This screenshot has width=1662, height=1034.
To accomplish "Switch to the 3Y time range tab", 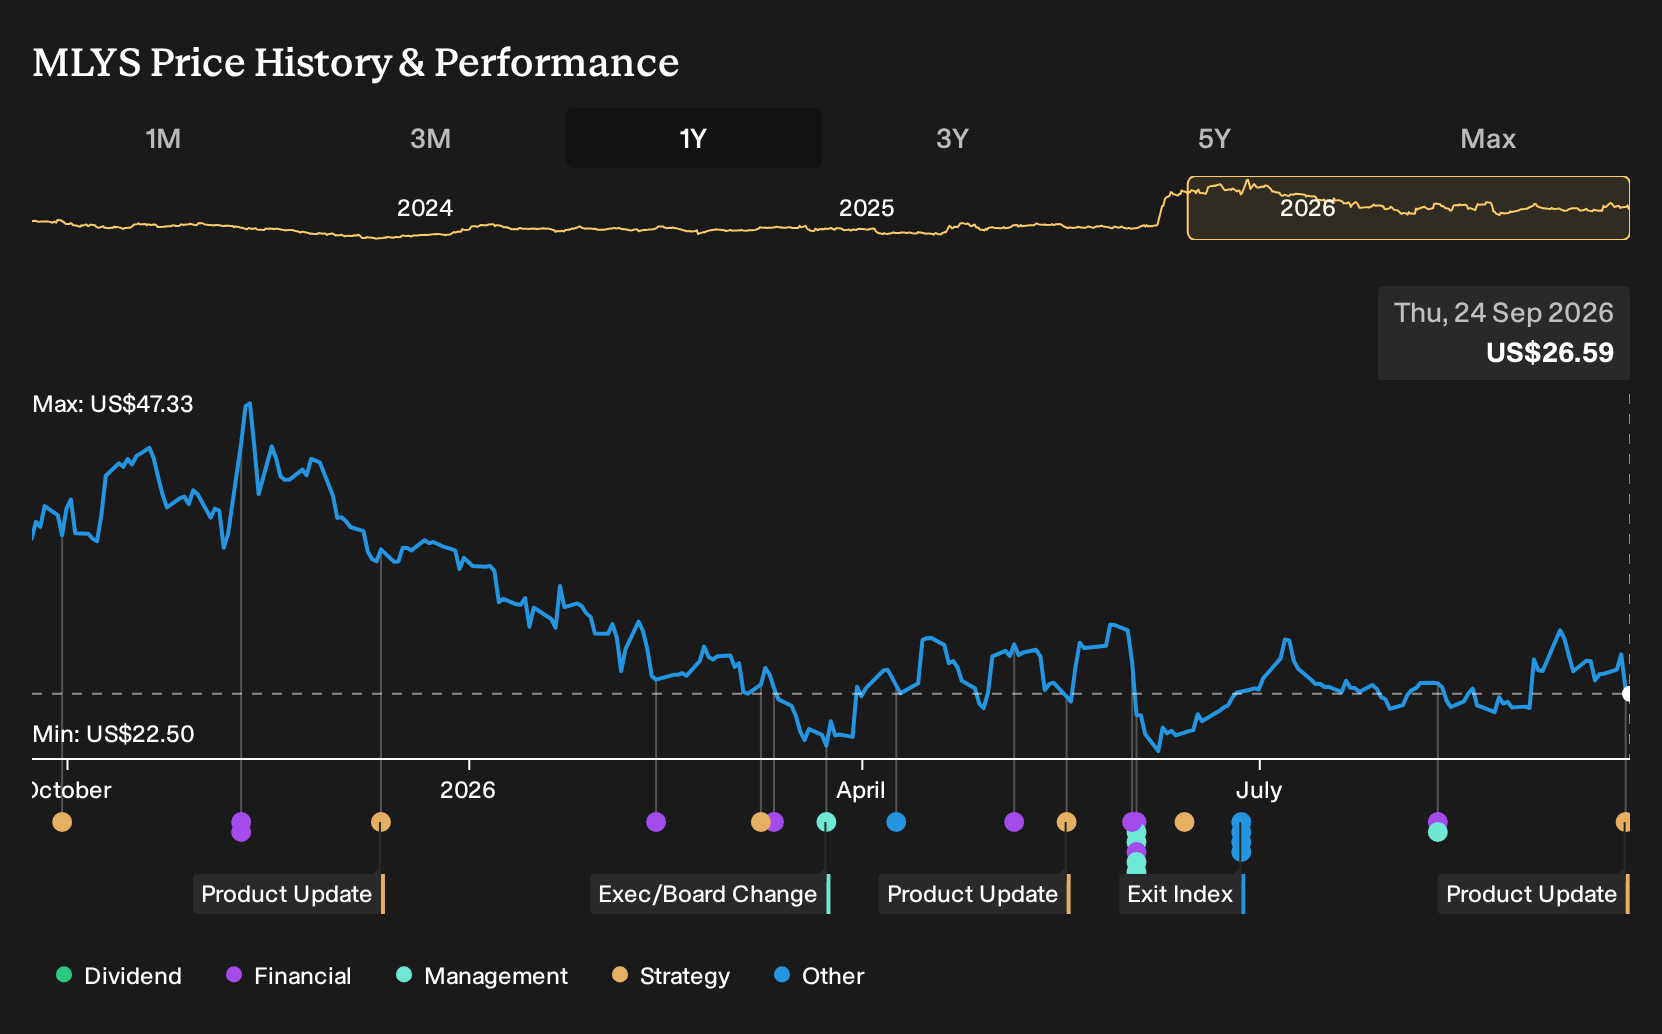I will (x=952, y=138).
